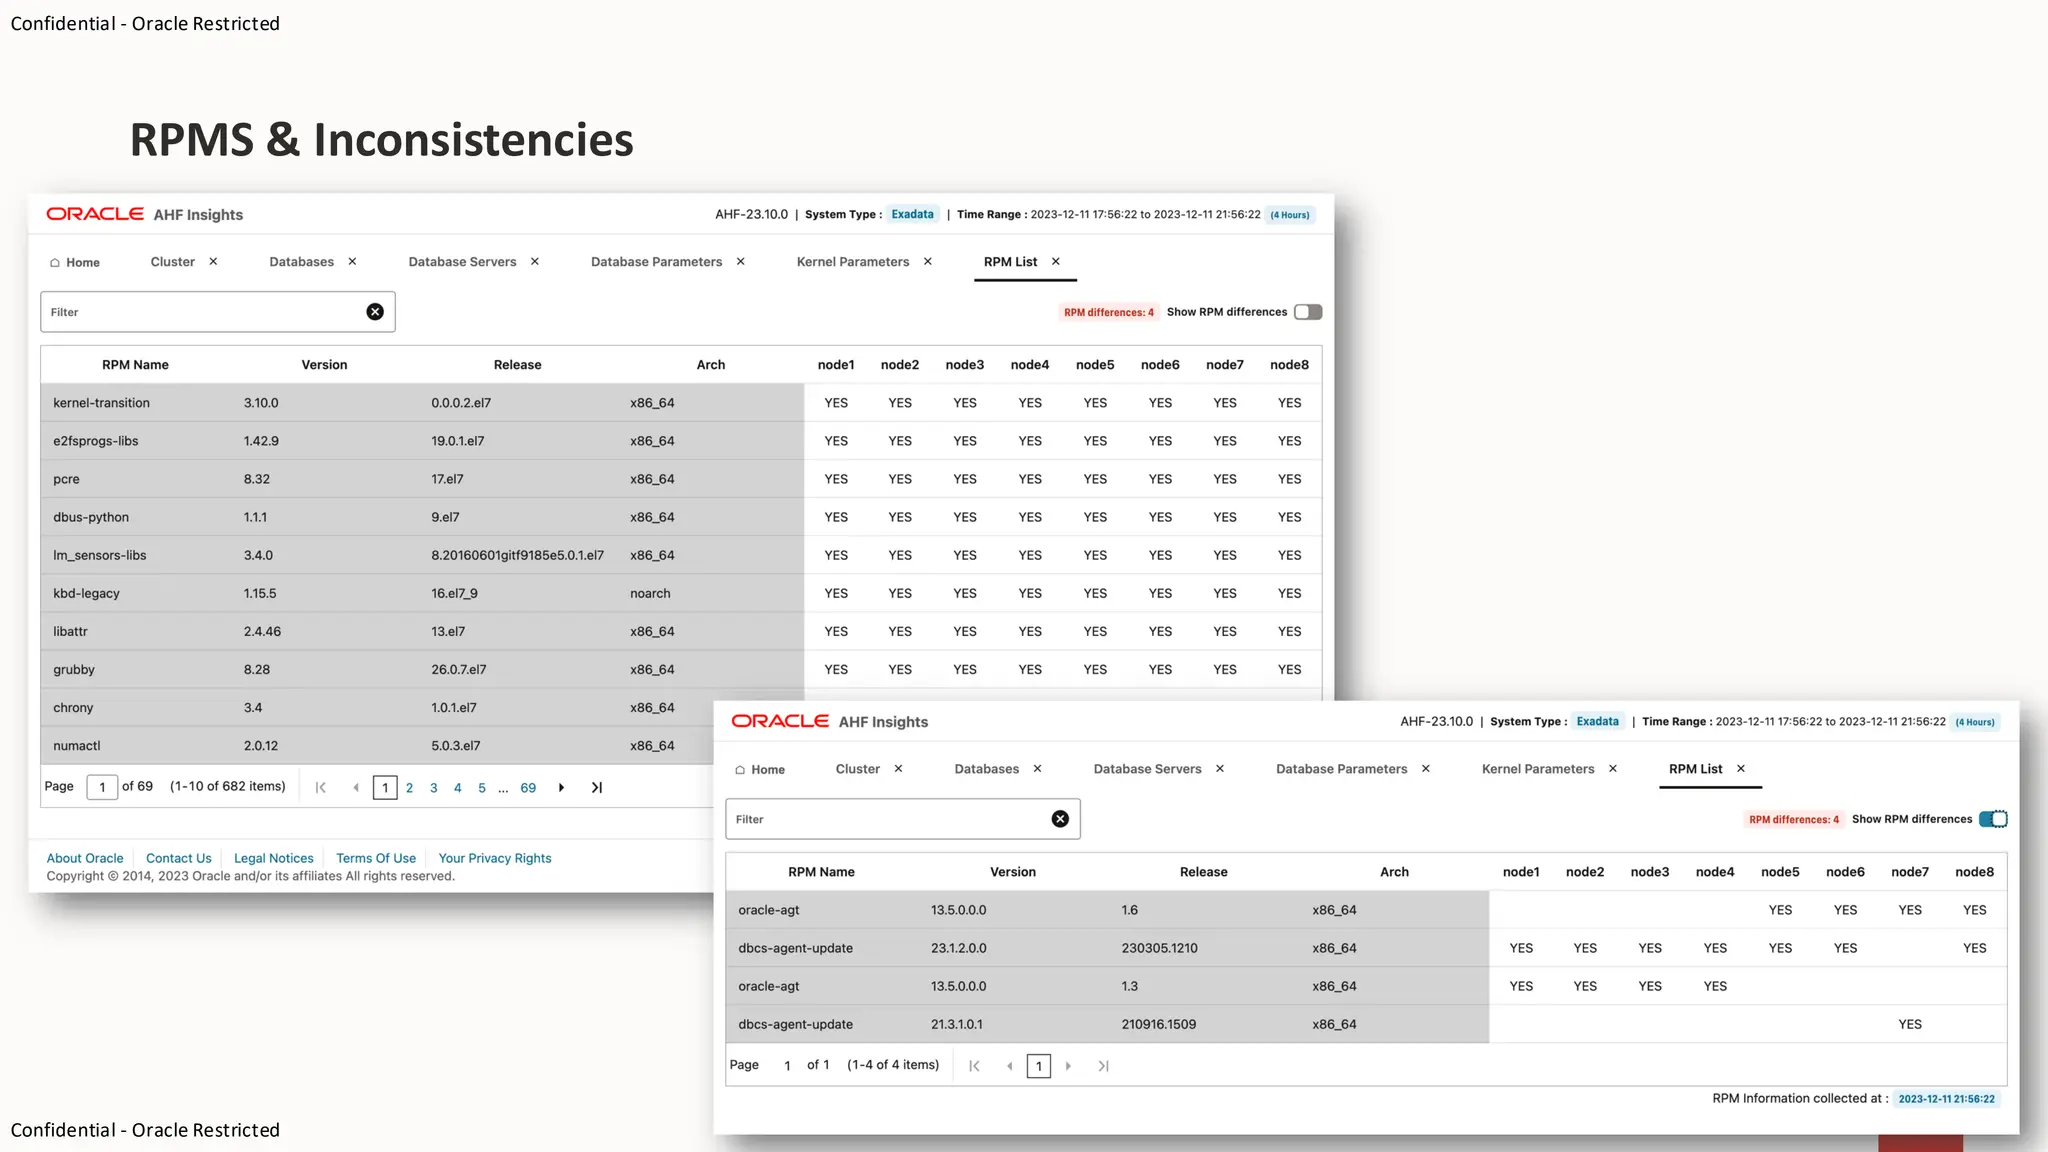This screenshot has height=1152, width=2048.
Task: Go to page 5 in back window
Action: [482, 788]
